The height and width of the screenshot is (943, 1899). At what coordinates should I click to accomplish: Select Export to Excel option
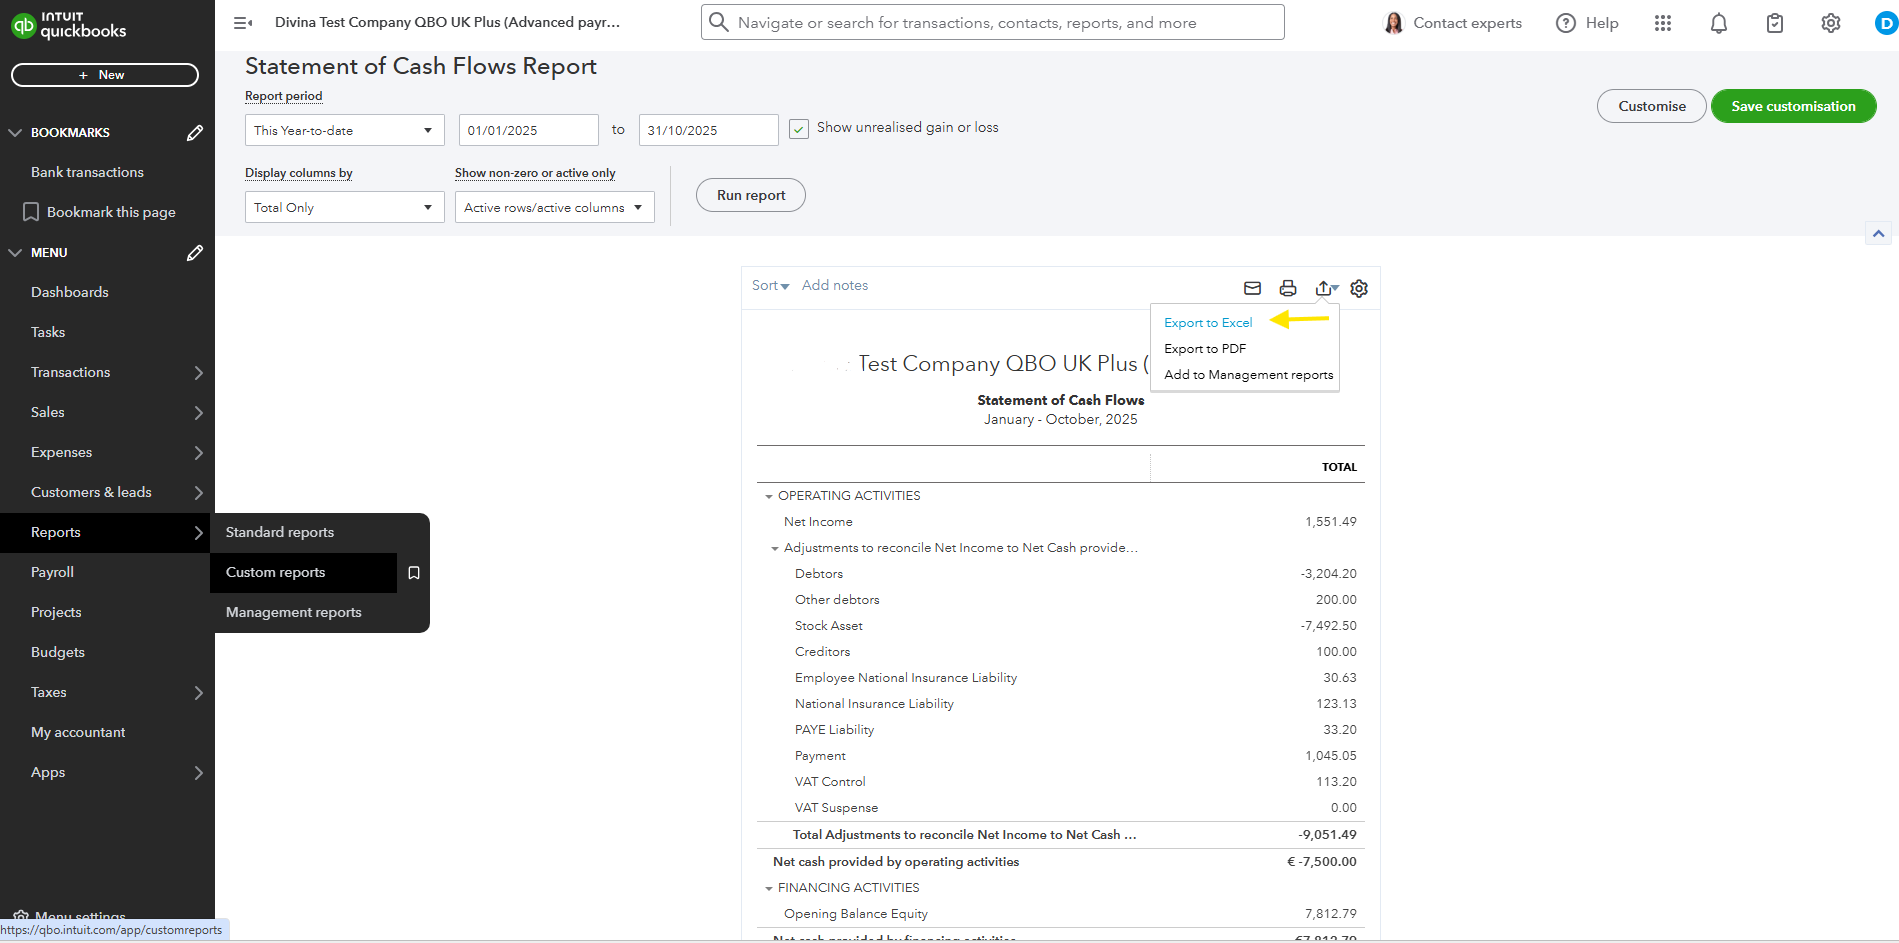1208,322
